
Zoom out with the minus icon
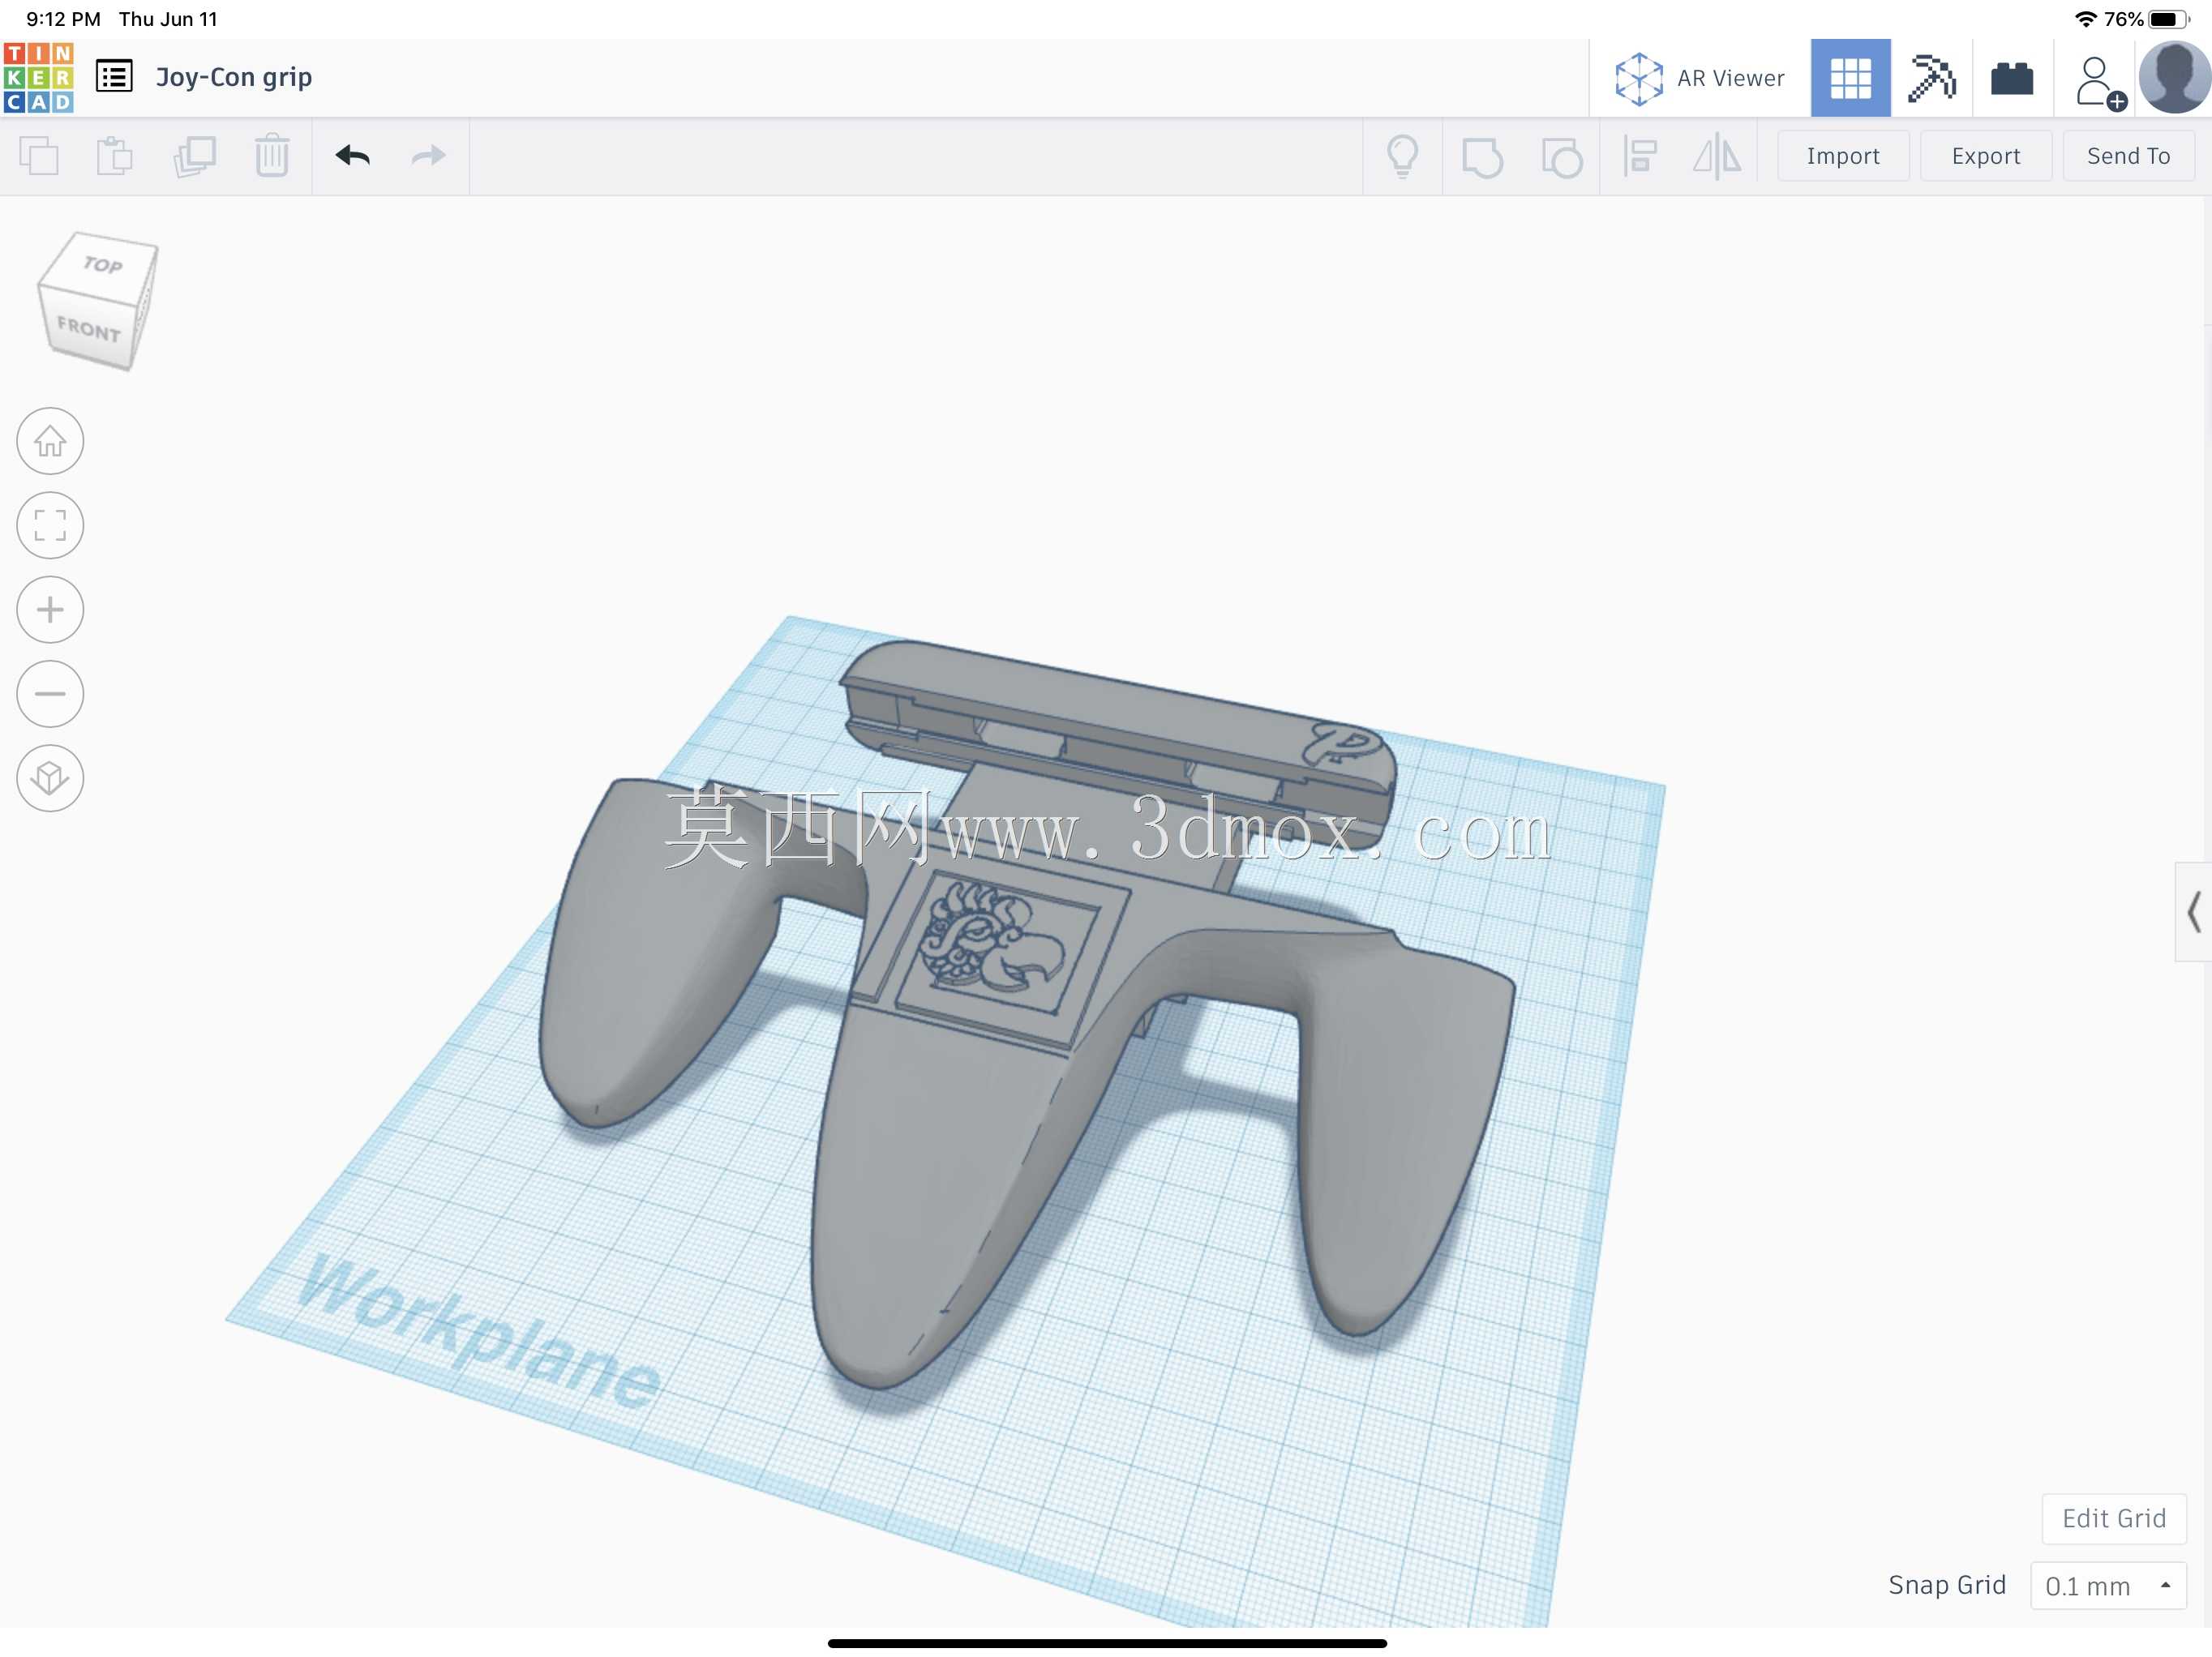tap(50, 694)
